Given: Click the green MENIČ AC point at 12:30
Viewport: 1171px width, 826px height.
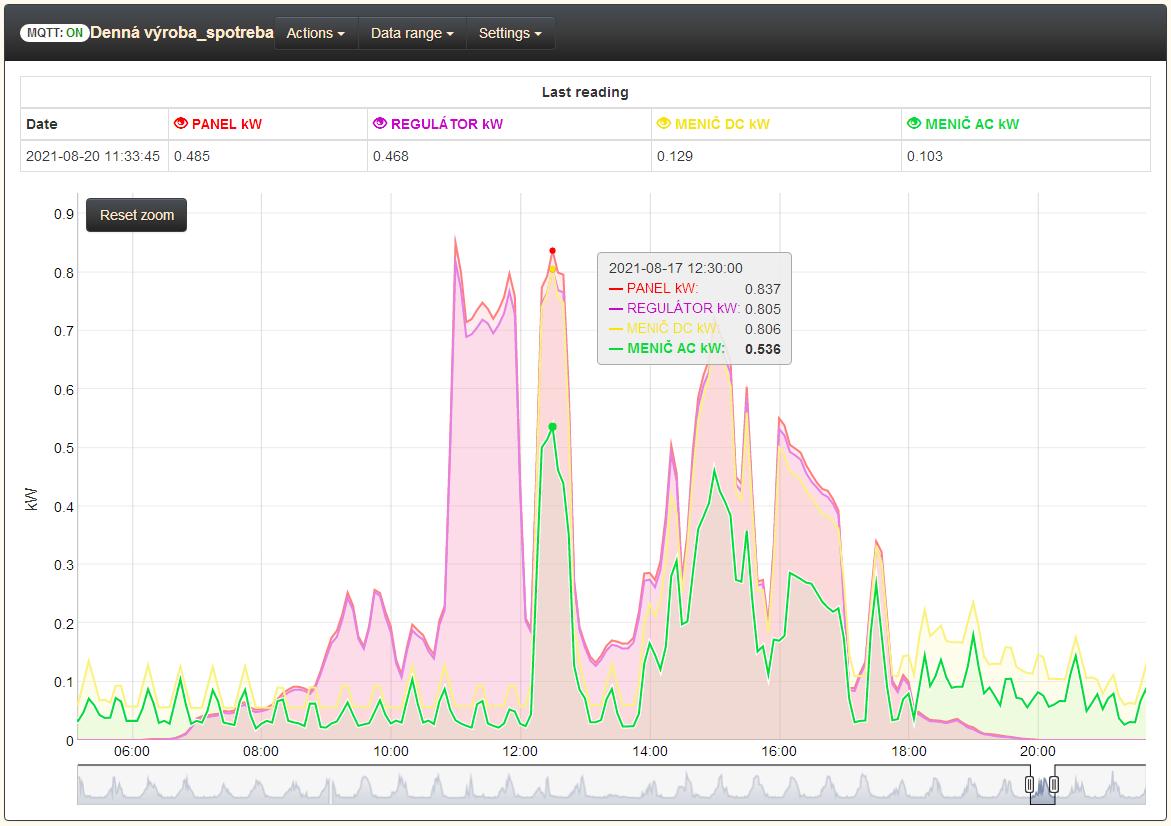Looking at the screenshot, I should (552, 427).
